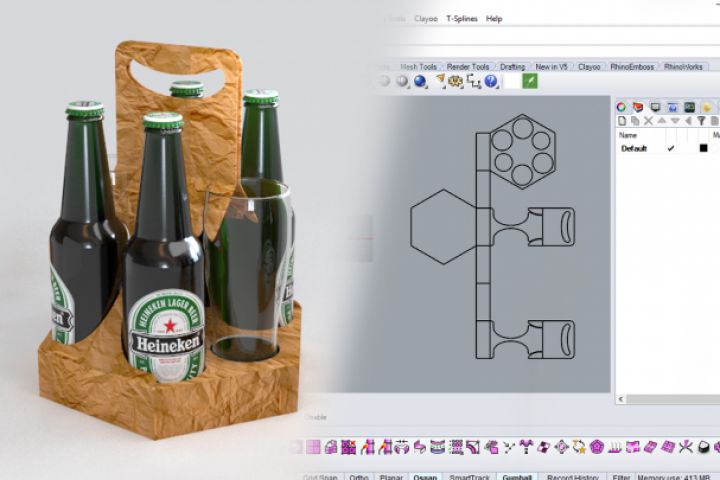Viewport: 720px width, 480px height.
Task: Click the black and white sphere icon
Action: tap(703, 446)
